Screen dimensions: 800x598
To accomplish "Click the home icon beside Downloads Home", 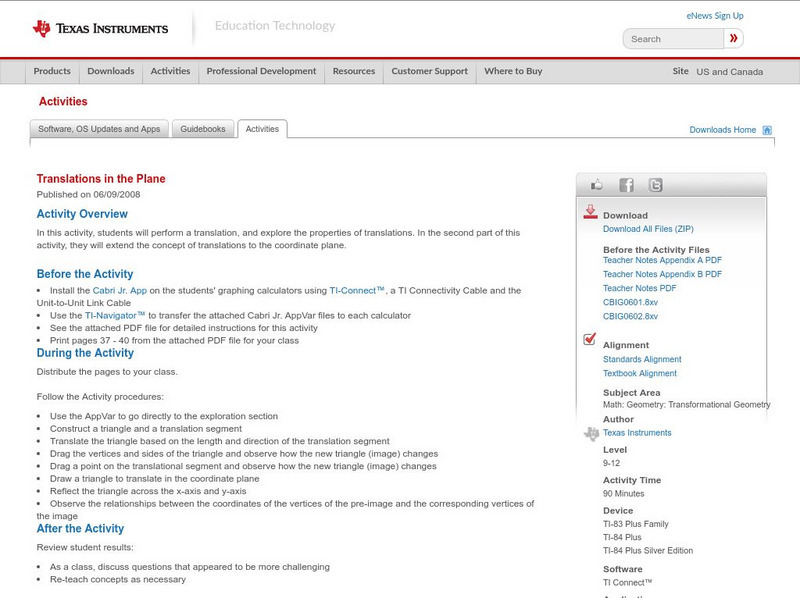I will (767, 130).
